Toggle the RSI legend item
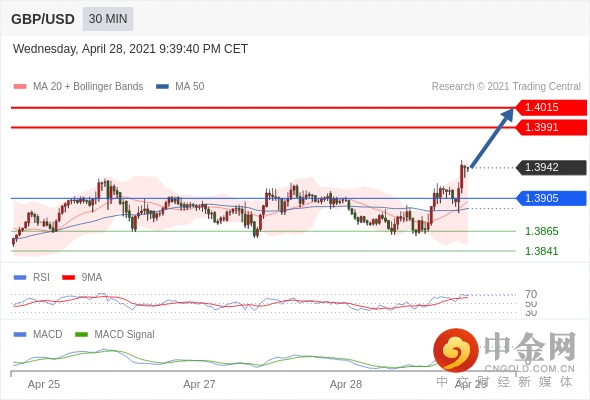The width and height of the screenshot is (590, 400). tap(32, 278)
